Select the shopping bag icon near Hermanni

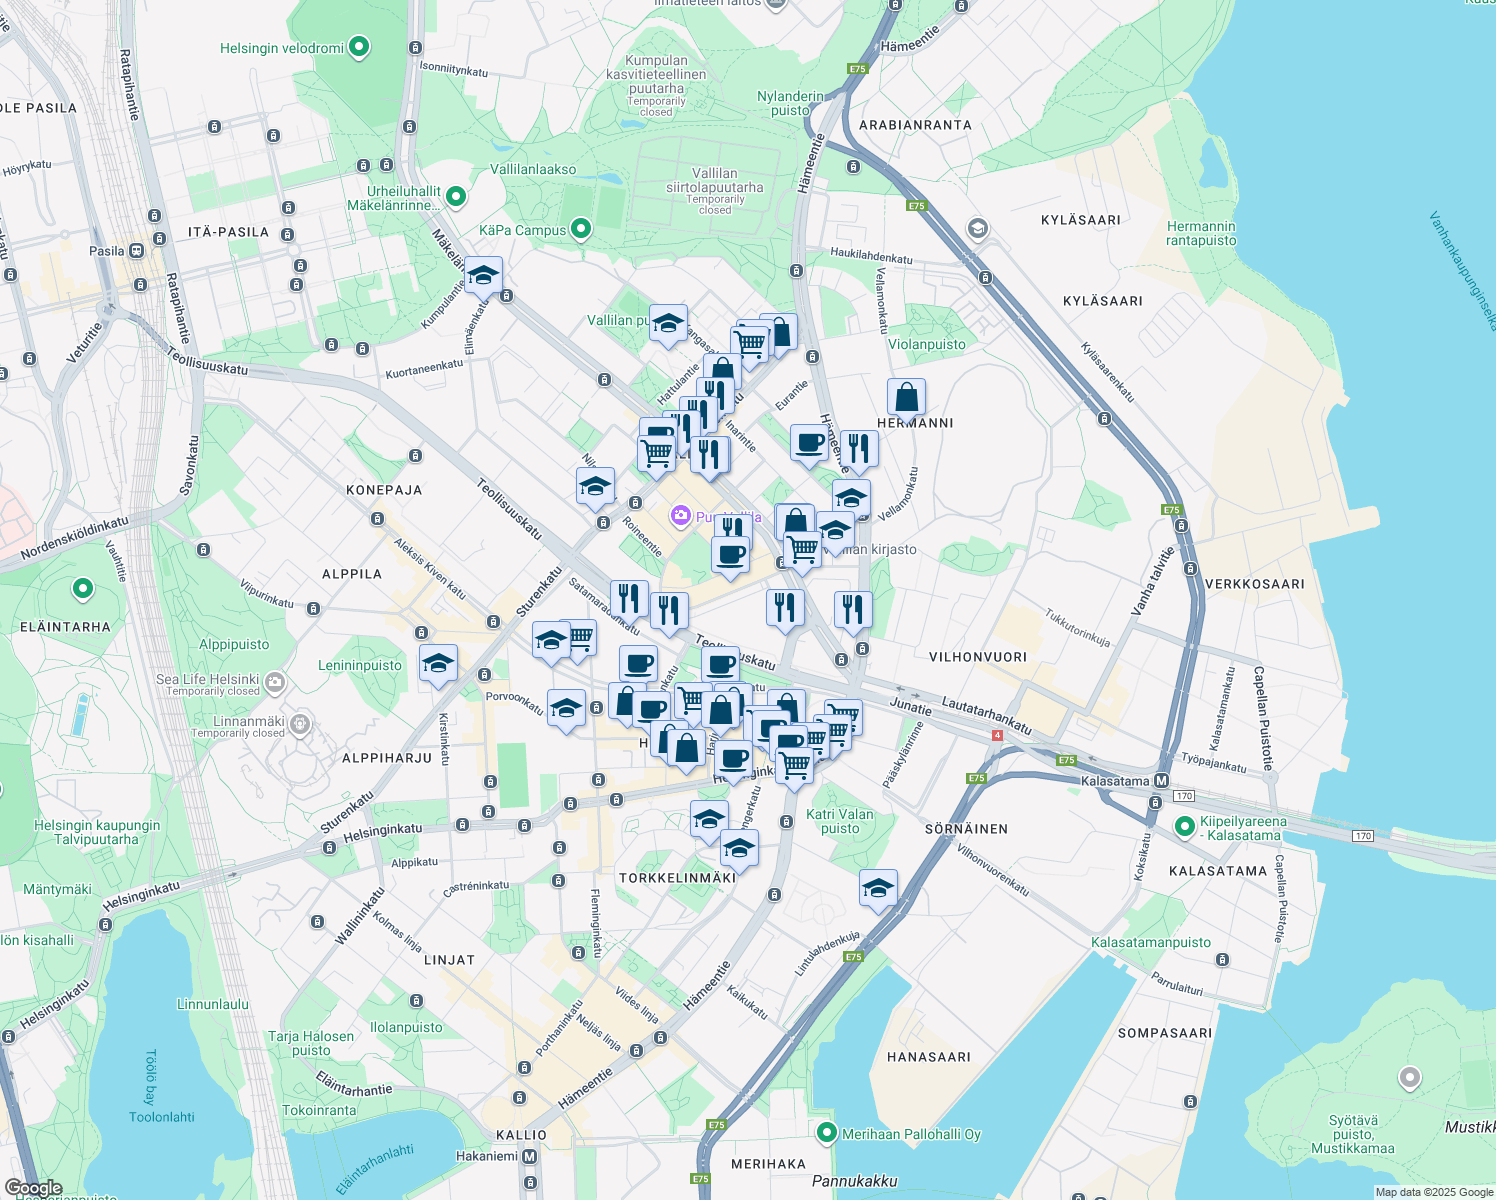coord(907,398)
